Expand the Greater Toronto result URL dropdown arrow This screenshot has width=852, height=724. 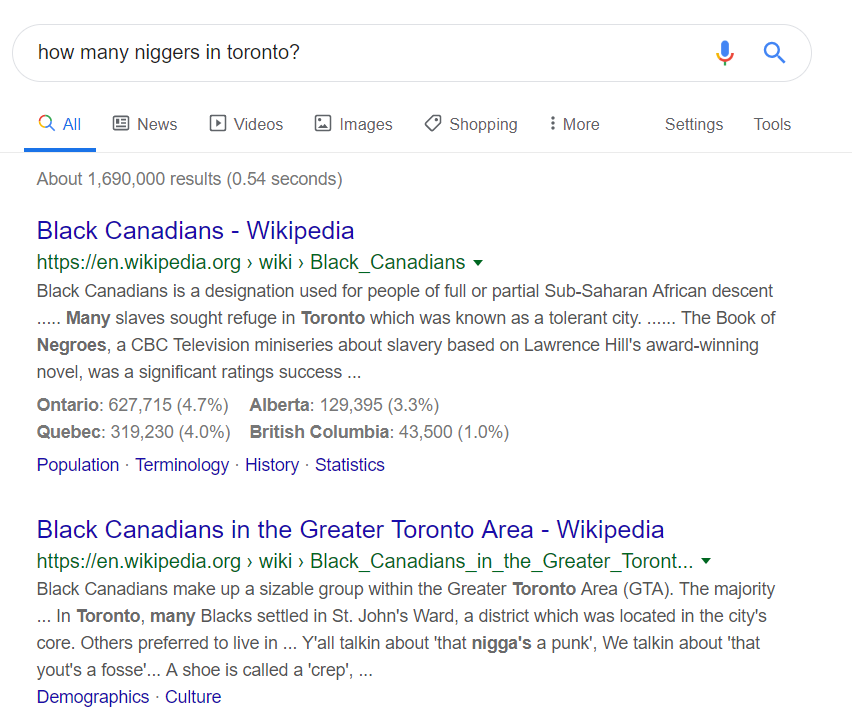tap(706, 561)
